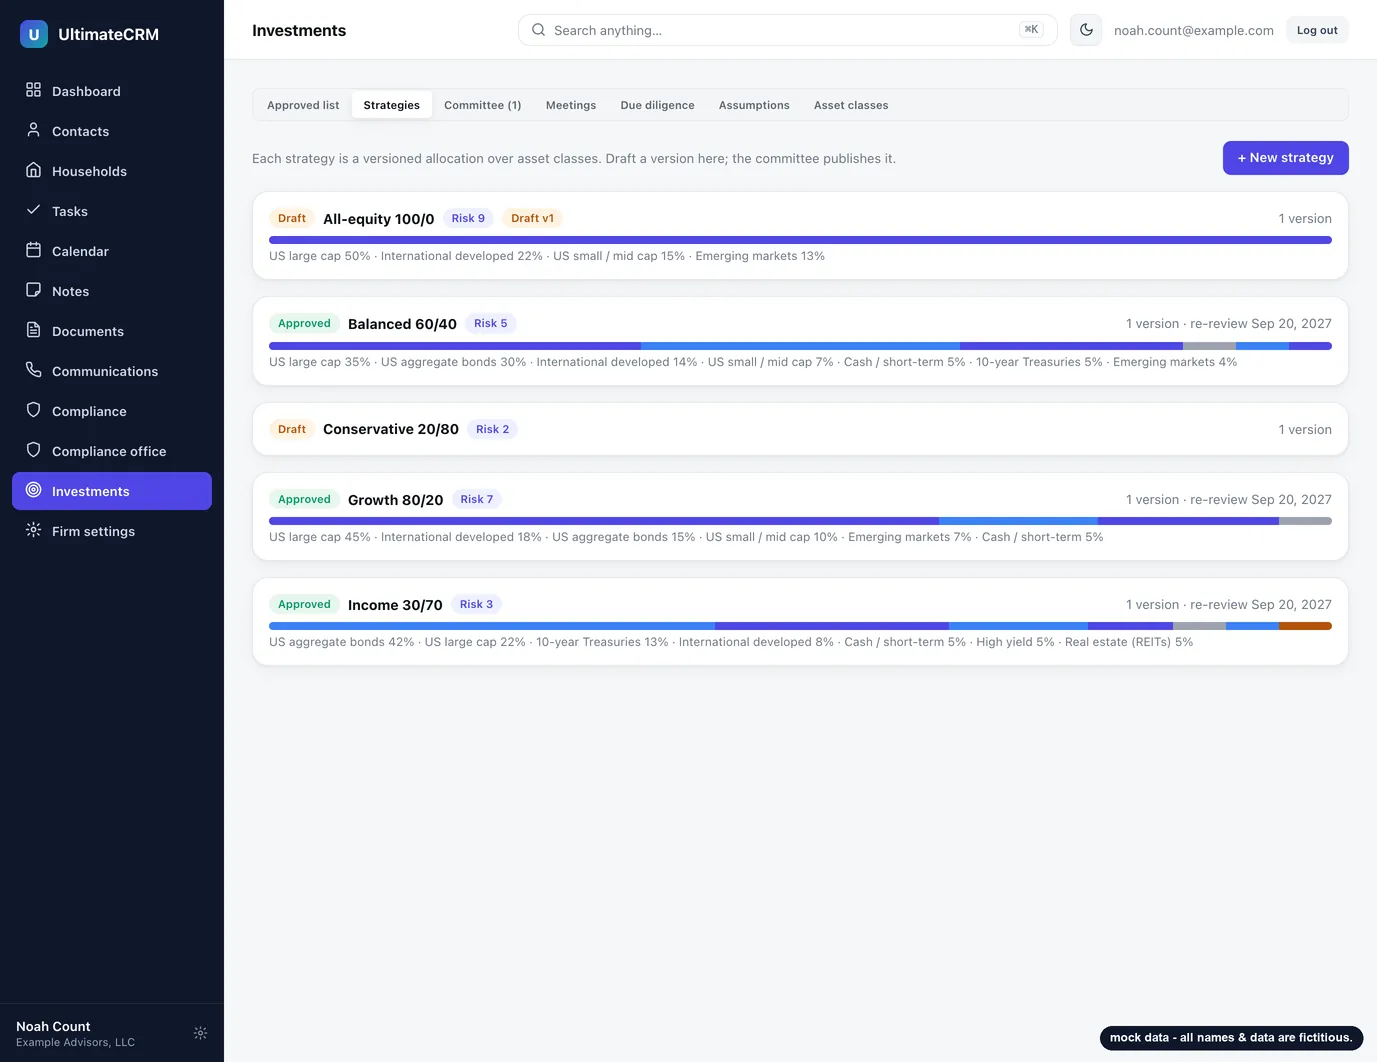Image resolution: width=1377 pixels, height=1062 pixels.
Task: Select the Due diligence tab
Action: point(657,105)
